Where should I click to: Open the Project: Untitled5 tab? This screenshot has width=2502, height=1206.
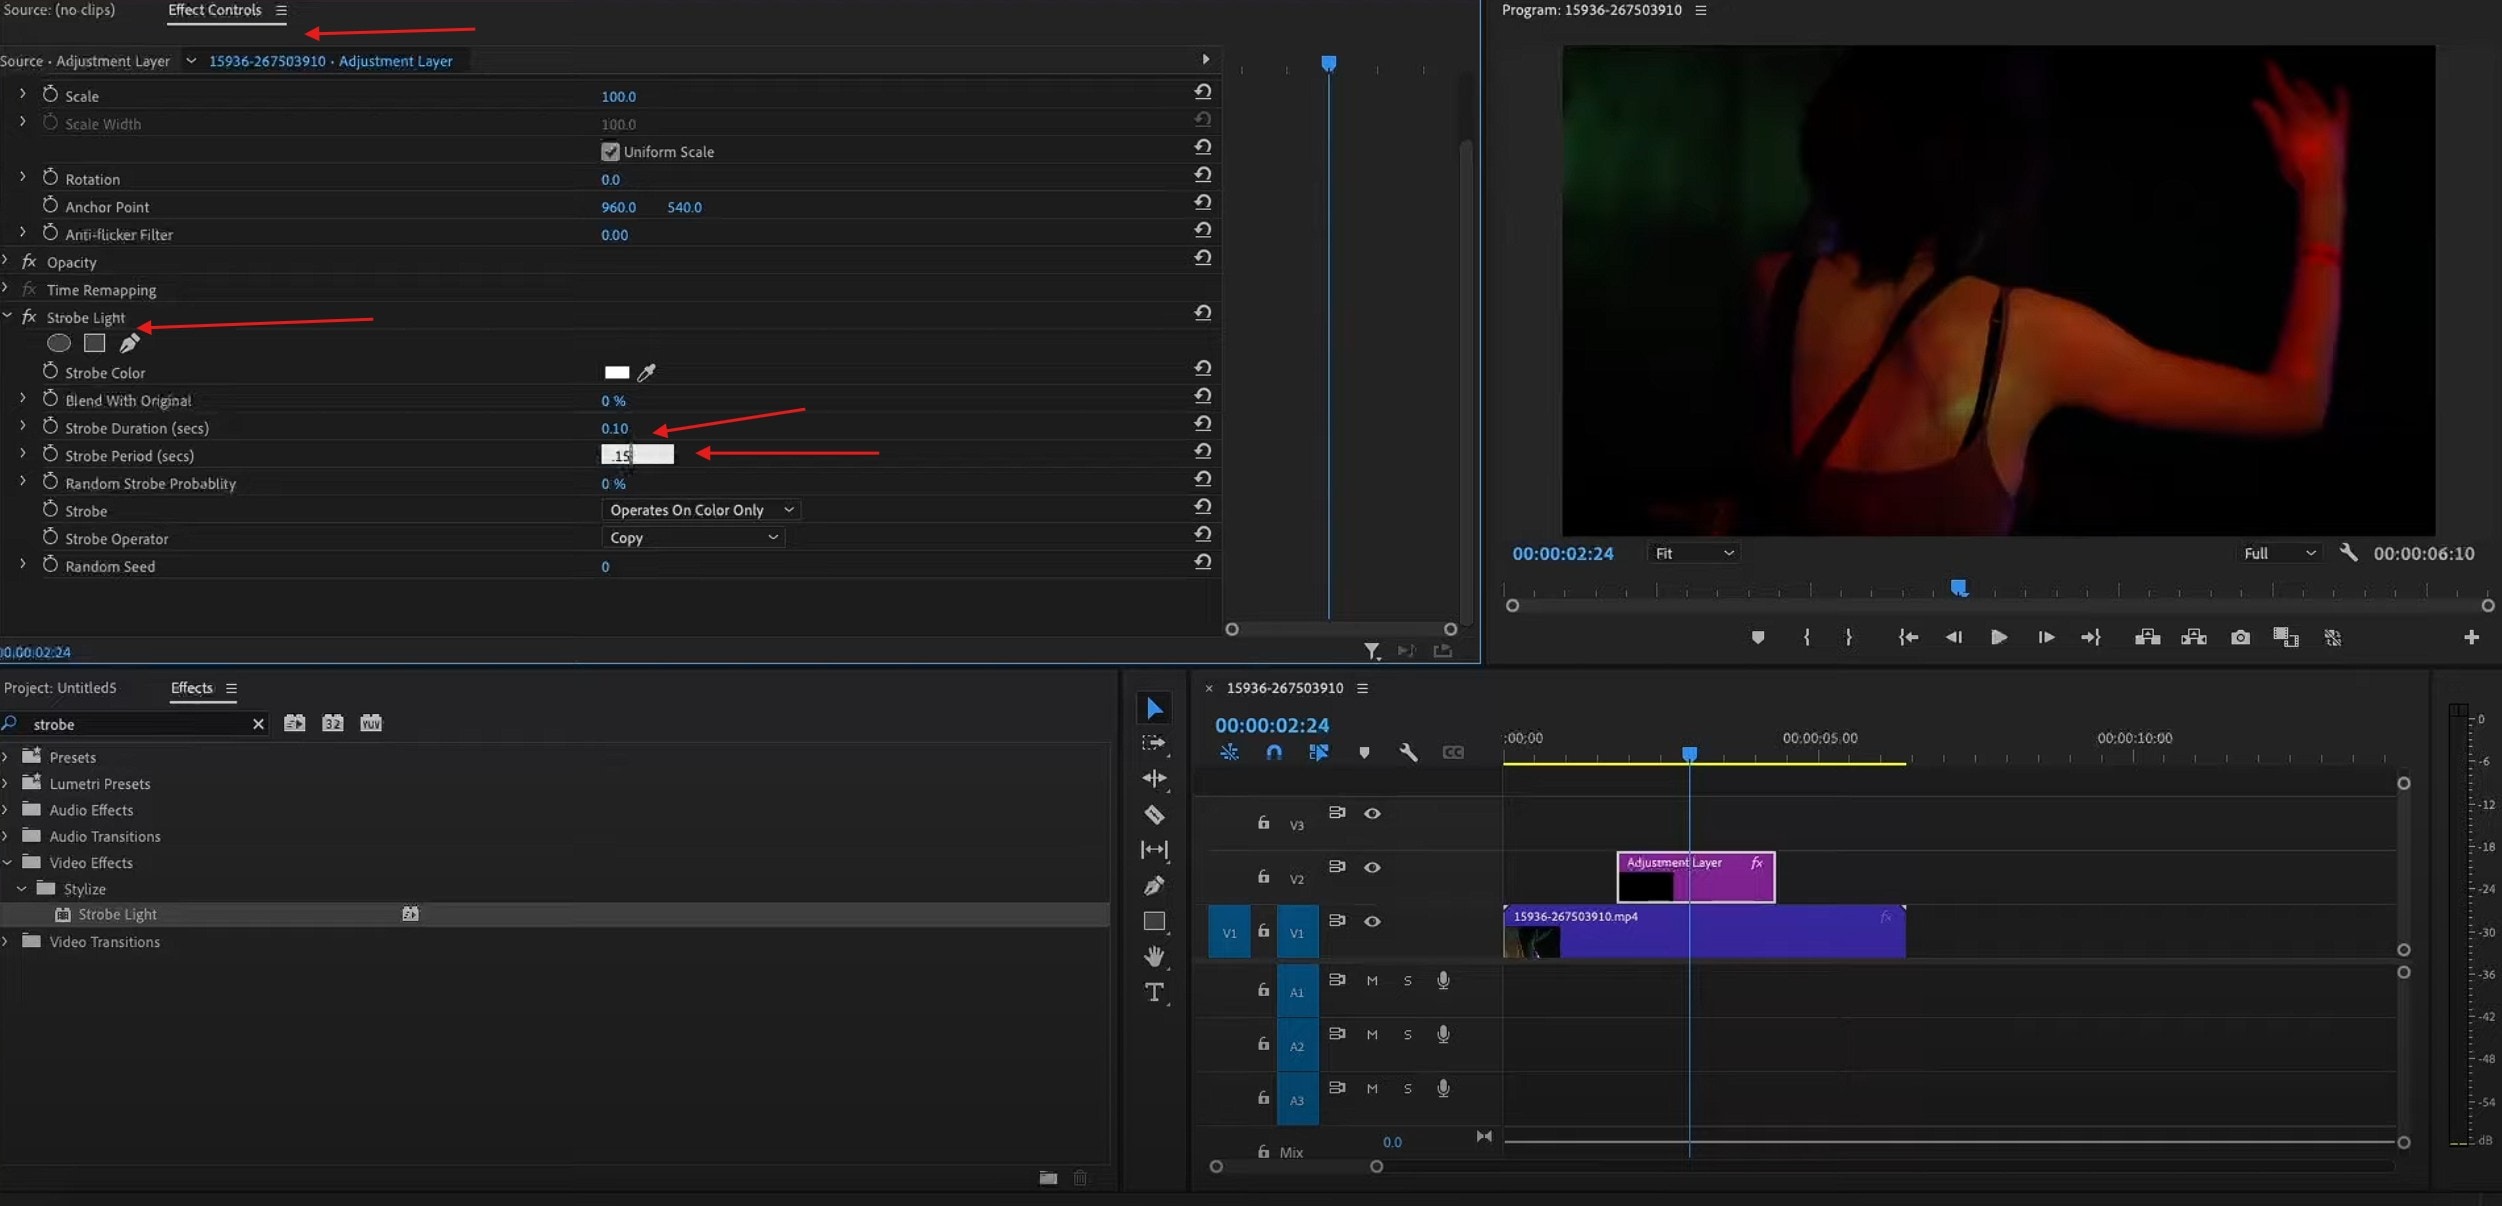point(60,688)
